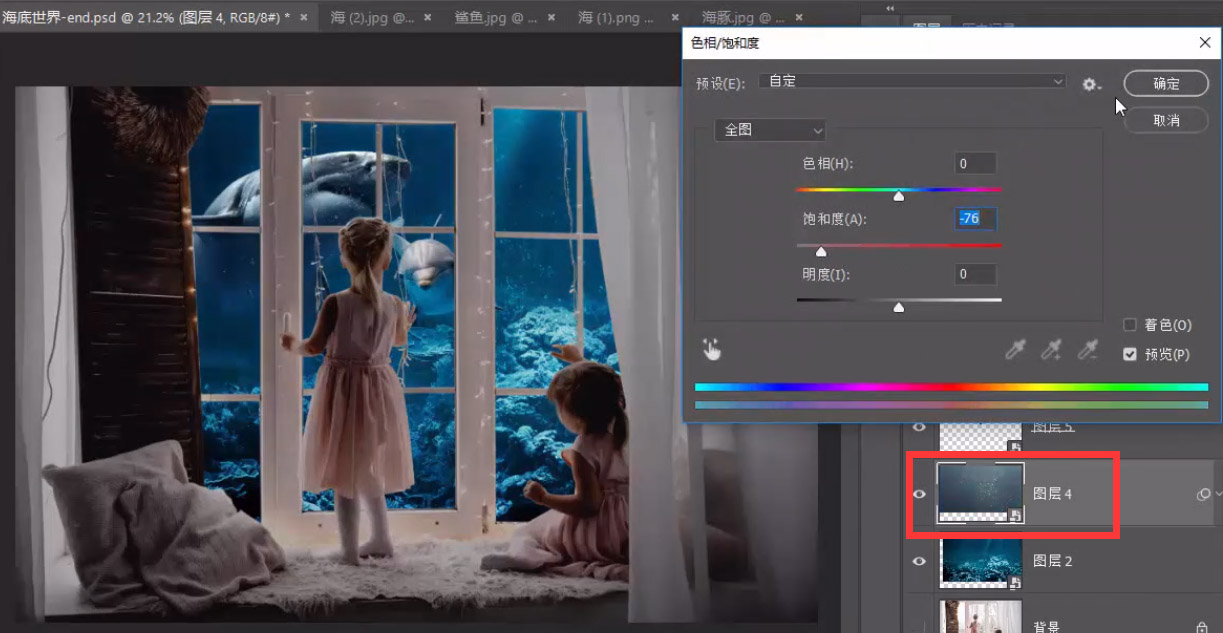
Task: Hide layer 图层 2 via eye icon
Action: [x=919, y=561]
